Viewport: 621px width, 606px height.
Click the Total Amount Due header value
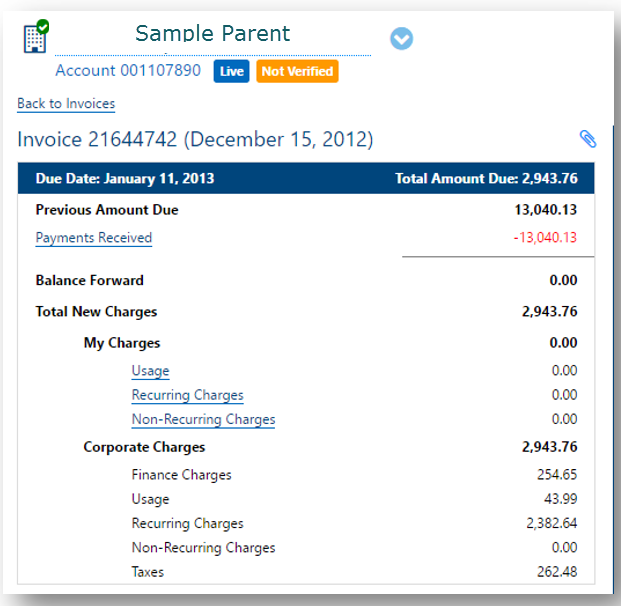point(486,179)
